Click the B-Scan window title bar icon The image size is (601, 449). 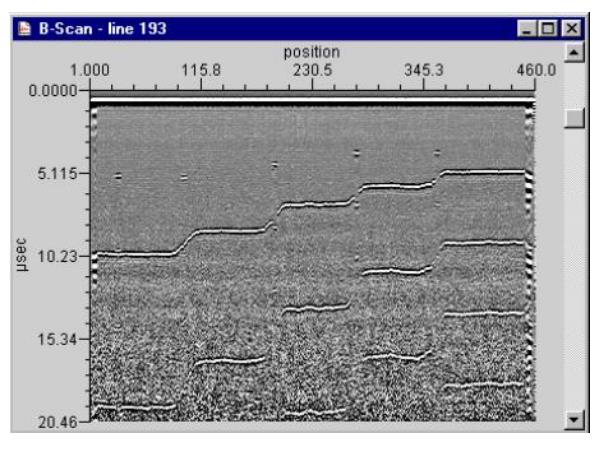(x=25, y=29)
